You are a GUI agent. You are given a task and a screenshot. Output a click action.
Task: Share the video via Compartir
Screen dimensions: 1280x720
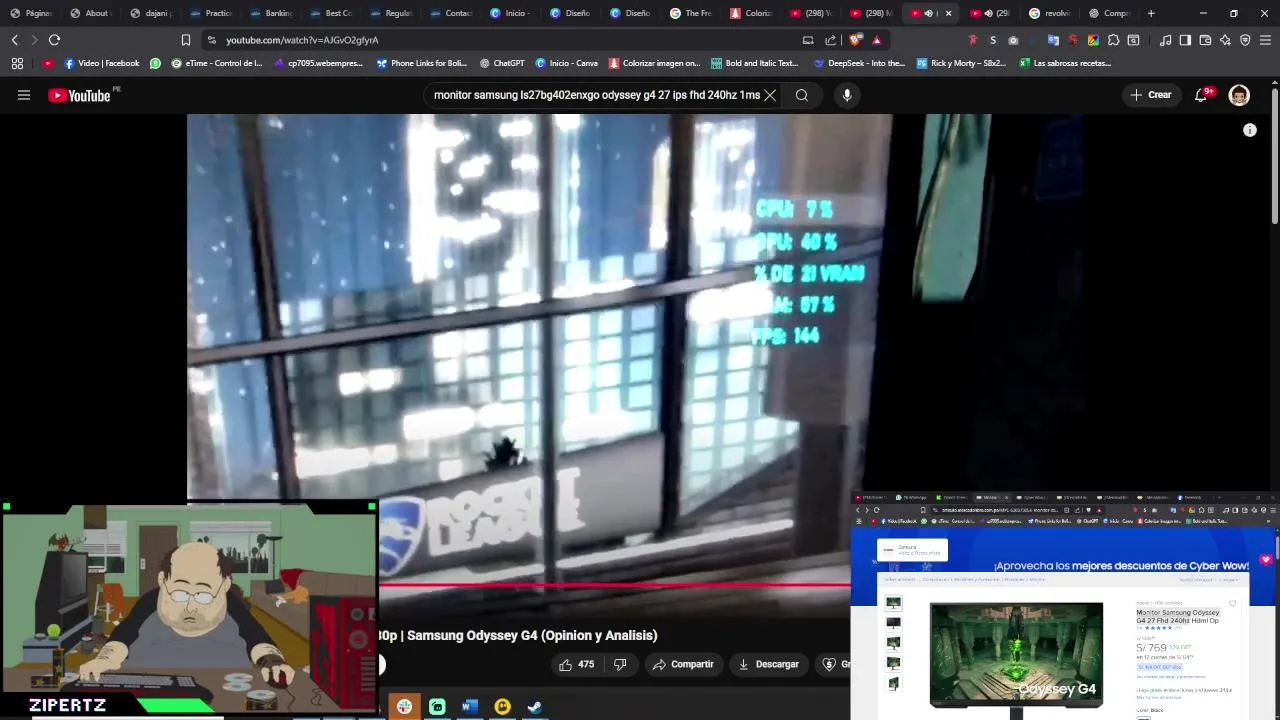(683, 664)
